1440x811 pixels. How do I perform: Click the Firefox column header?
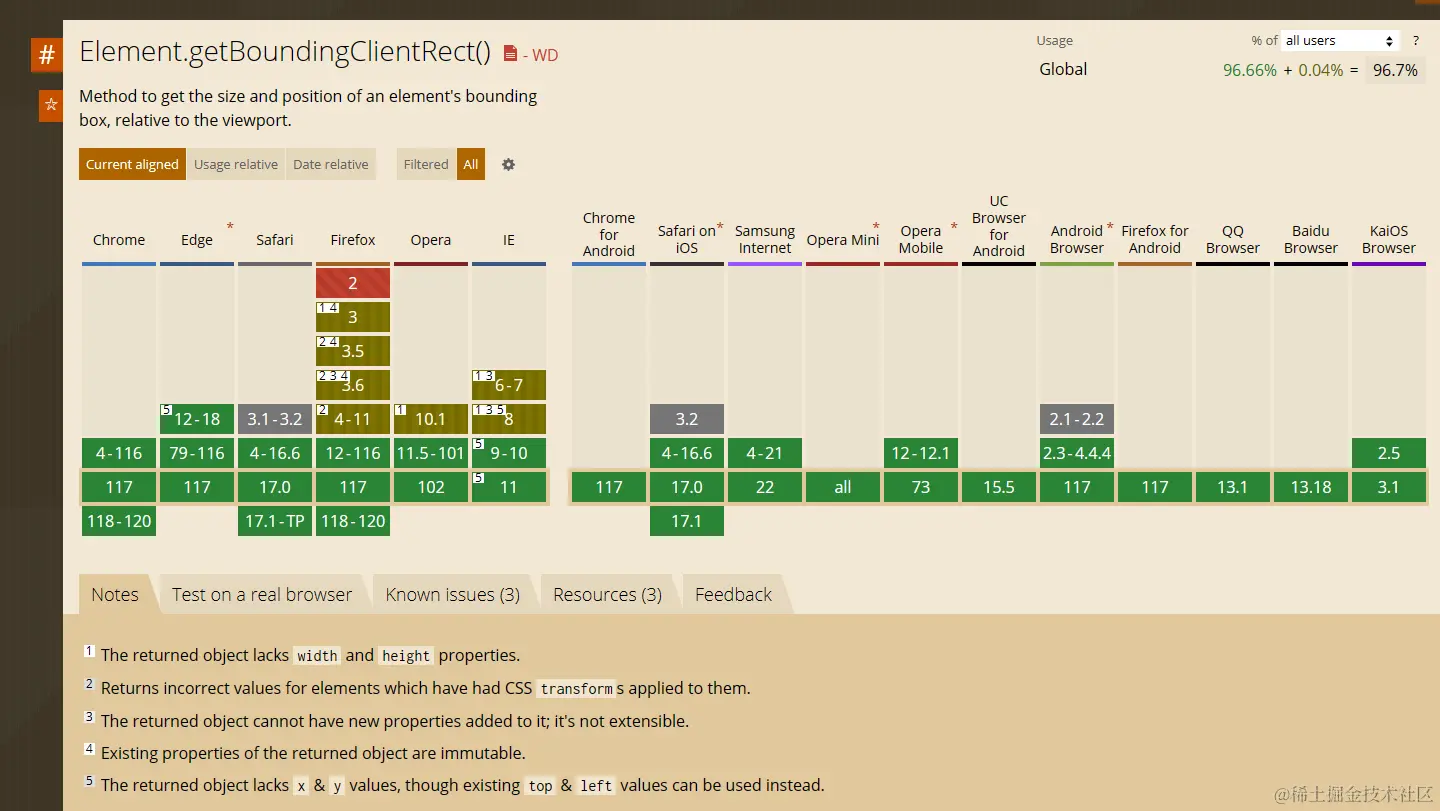353,240
